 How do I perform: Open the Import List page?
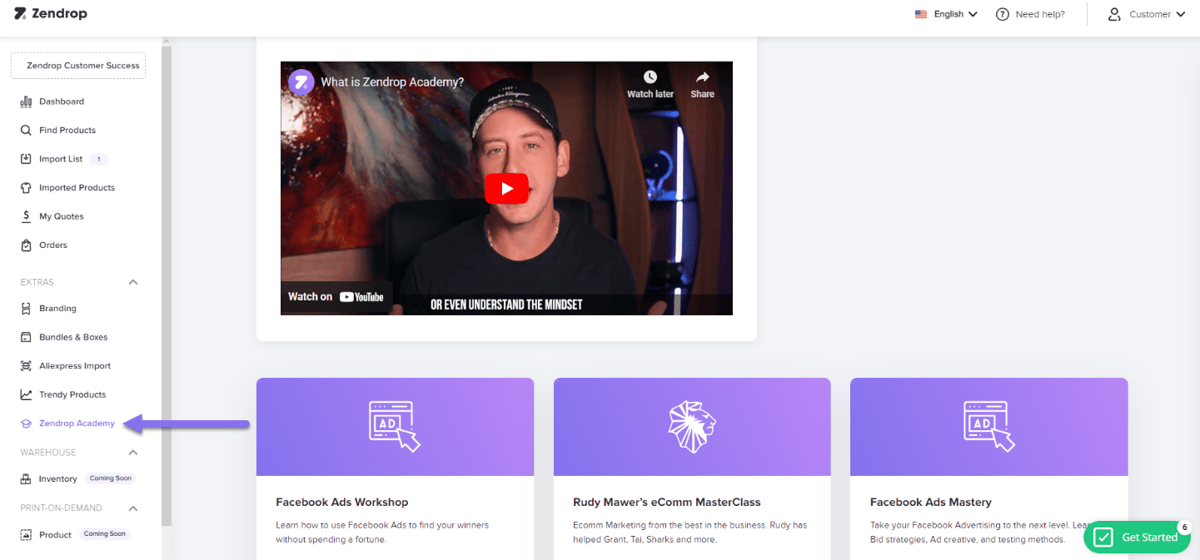[x=61, y=159]
